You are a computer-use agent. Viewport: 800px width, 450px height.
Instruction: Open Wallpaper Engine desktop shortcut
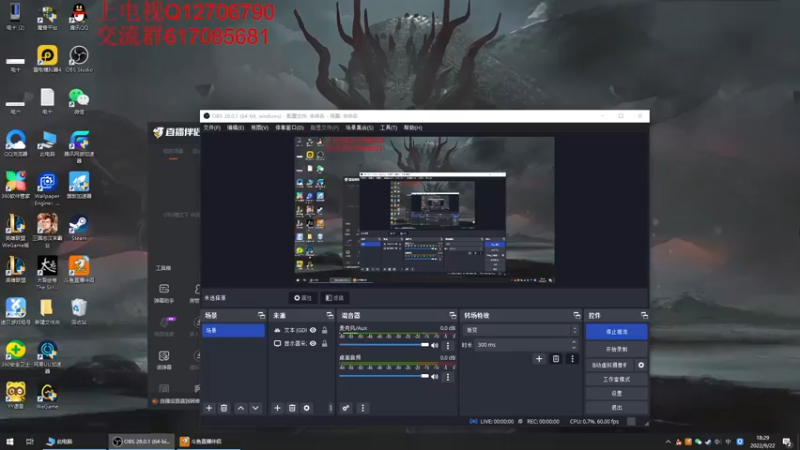47,189
